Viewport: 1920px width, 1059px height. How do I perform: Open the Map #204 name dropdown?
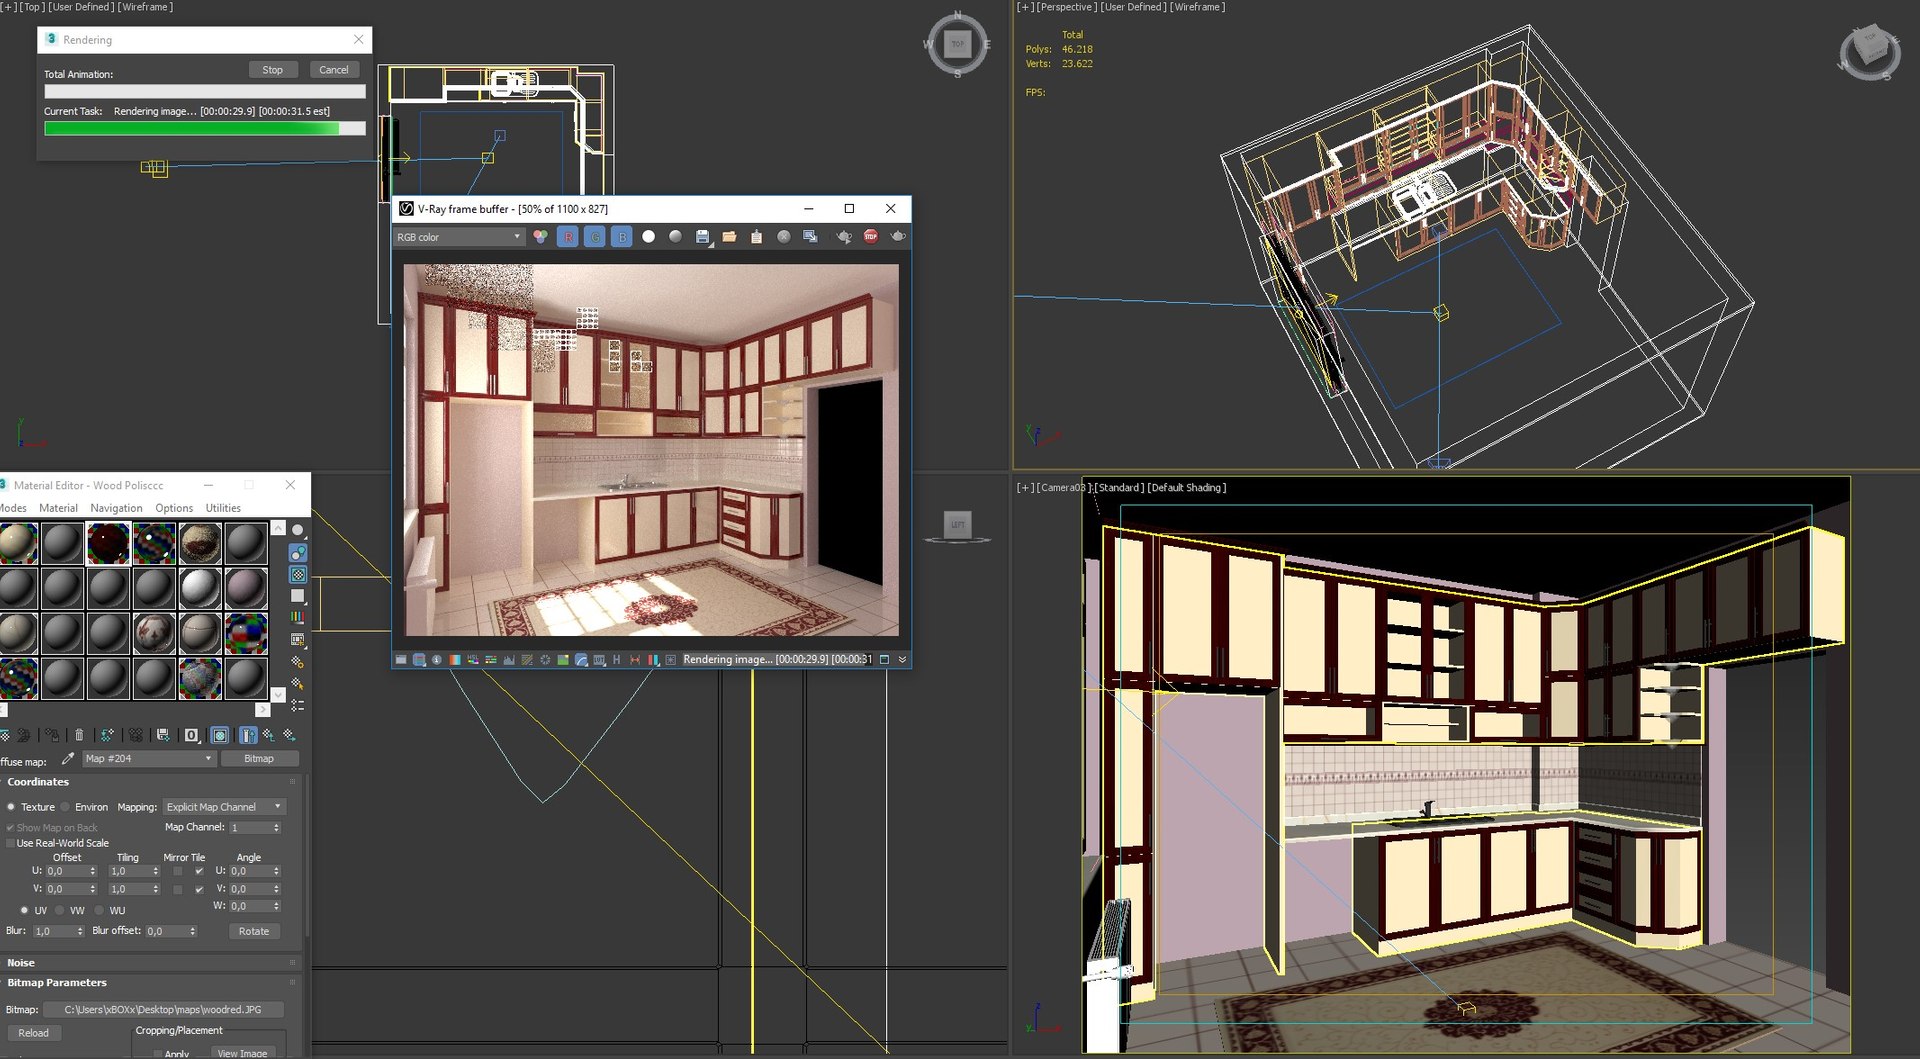(x=149, y=759)
